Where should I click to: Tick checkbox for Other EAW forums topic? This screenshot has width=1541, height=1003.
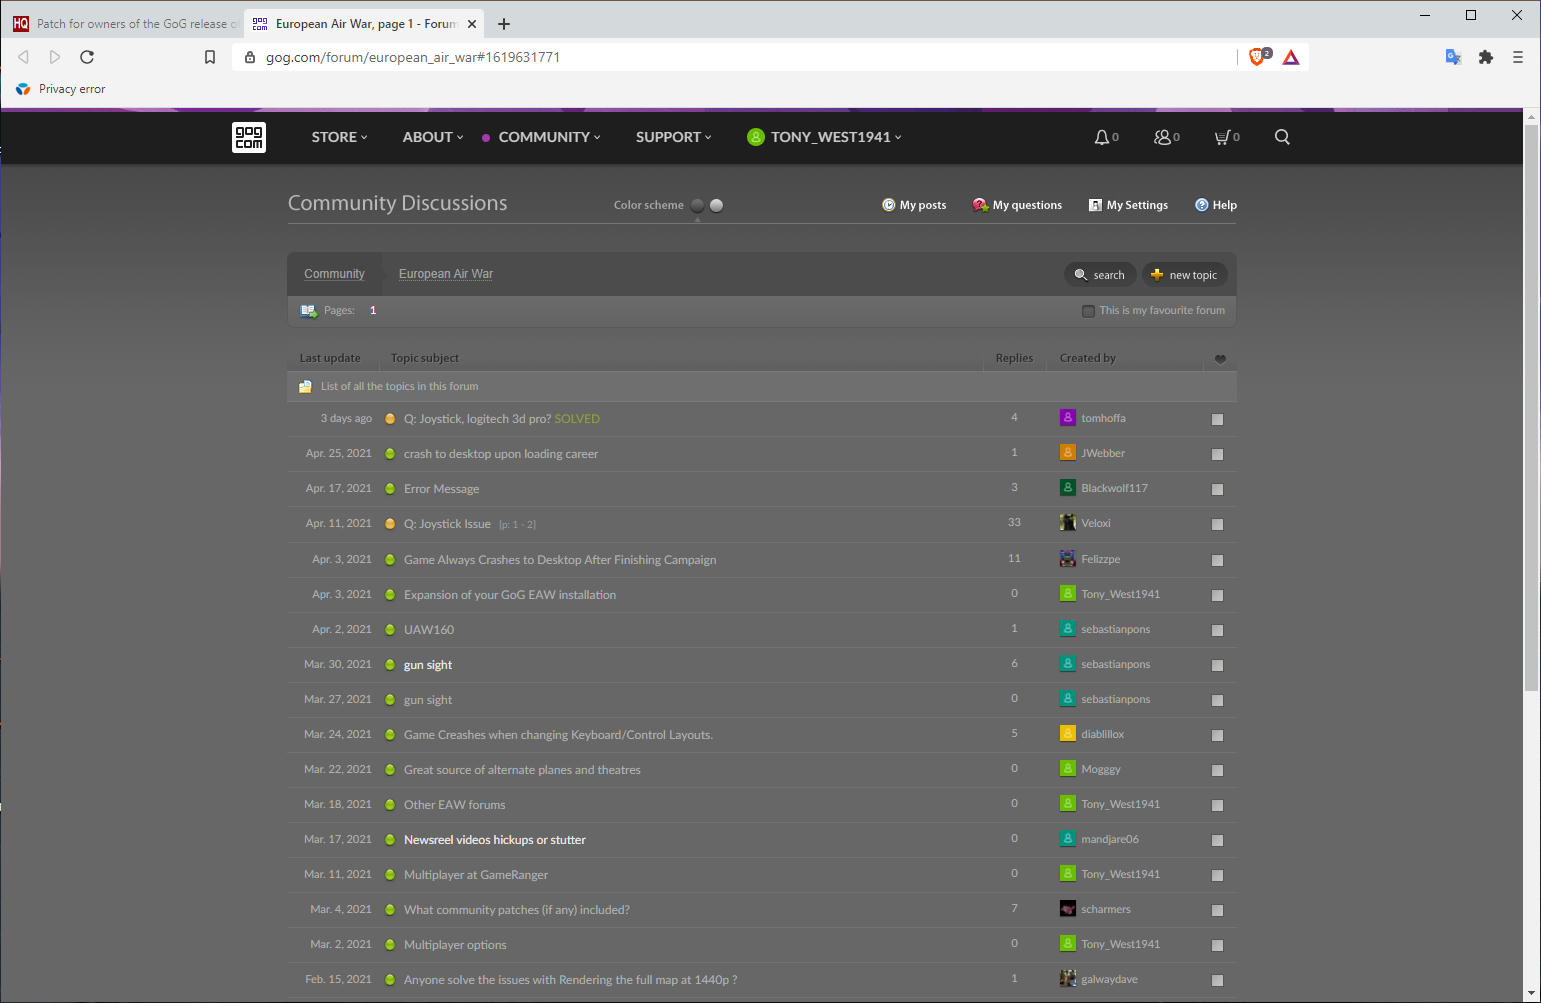click(1217, 806)
